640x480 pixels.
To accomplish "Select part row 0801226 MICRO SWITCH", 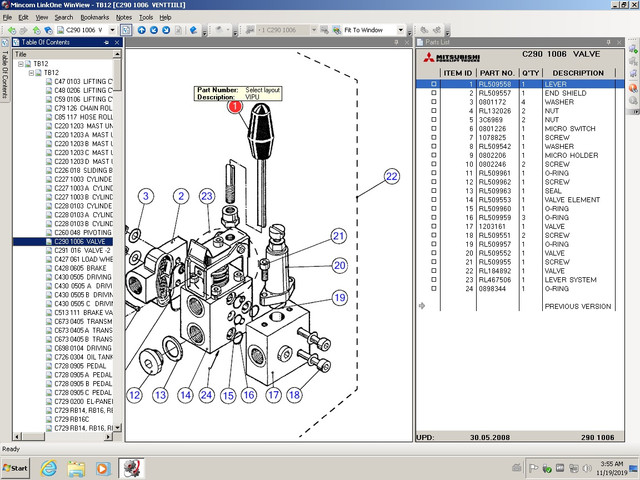I will [x=520, y=129].
